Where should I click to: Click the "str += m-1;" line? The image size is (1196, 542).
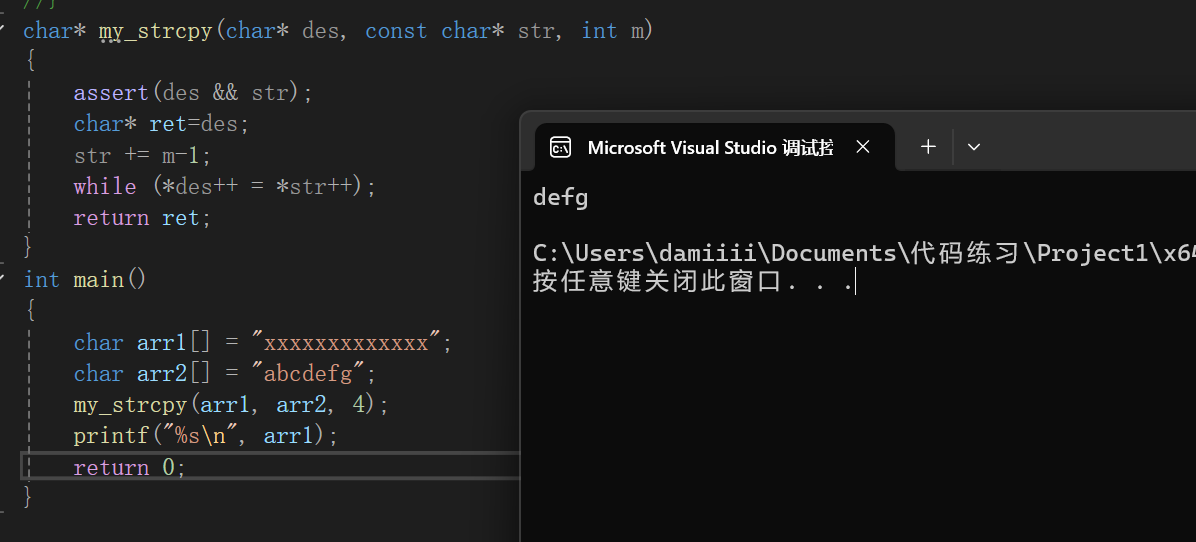pos(142,156)
